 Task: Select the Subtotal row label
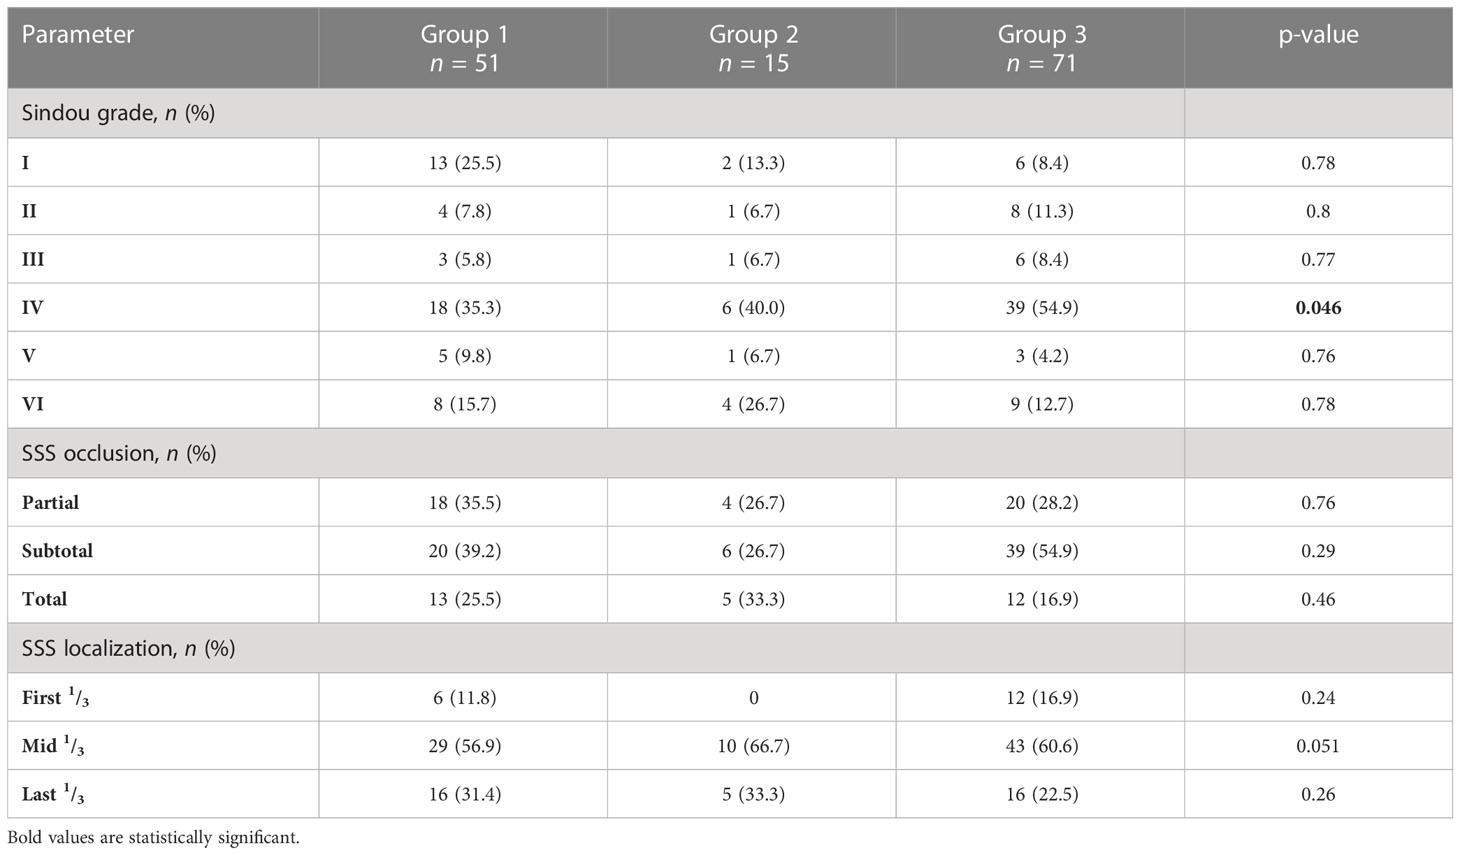click(57, 551)
